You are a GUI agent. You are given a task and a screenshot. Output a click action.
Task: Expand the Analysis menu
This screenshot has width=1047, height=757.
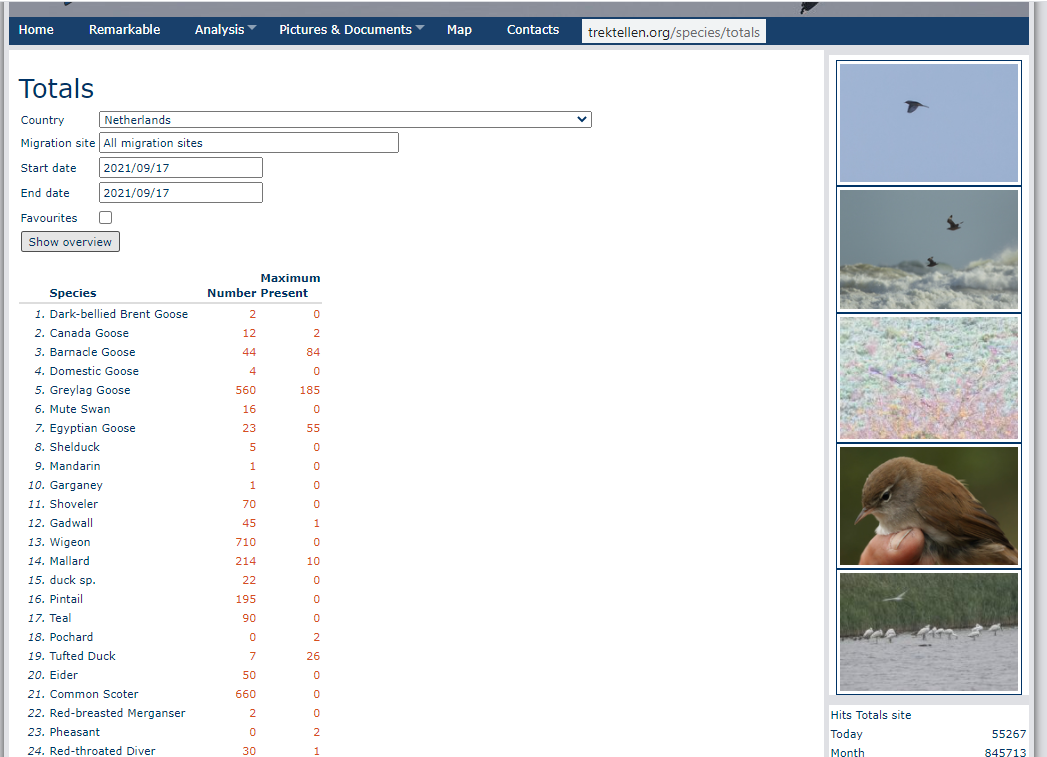click(218, 29)
